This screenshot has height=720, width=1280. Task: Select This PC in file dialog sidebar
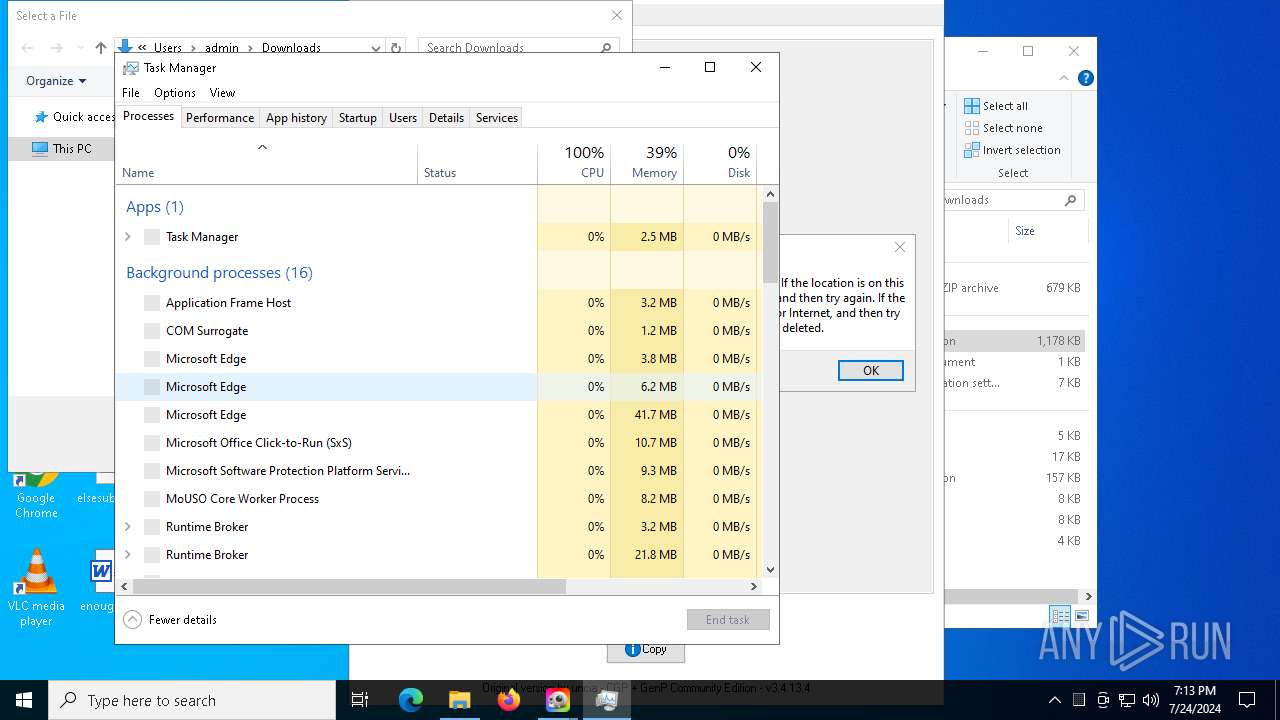coord(61,148)
